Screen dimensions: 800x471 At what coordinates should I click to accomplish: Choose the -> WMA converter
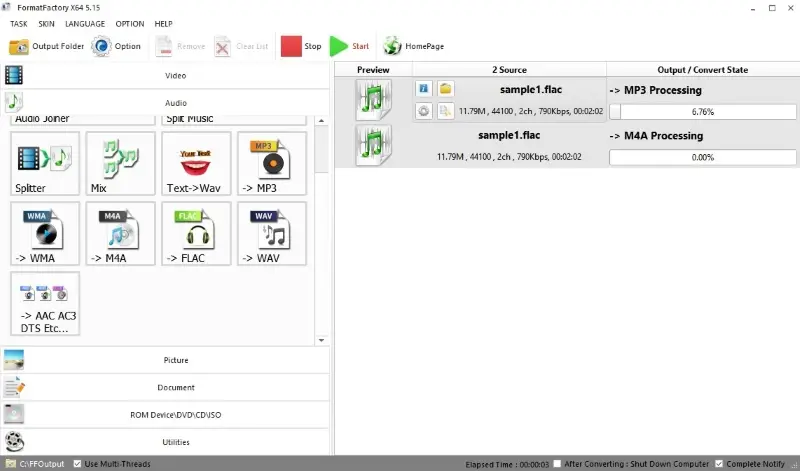(45, 233)
